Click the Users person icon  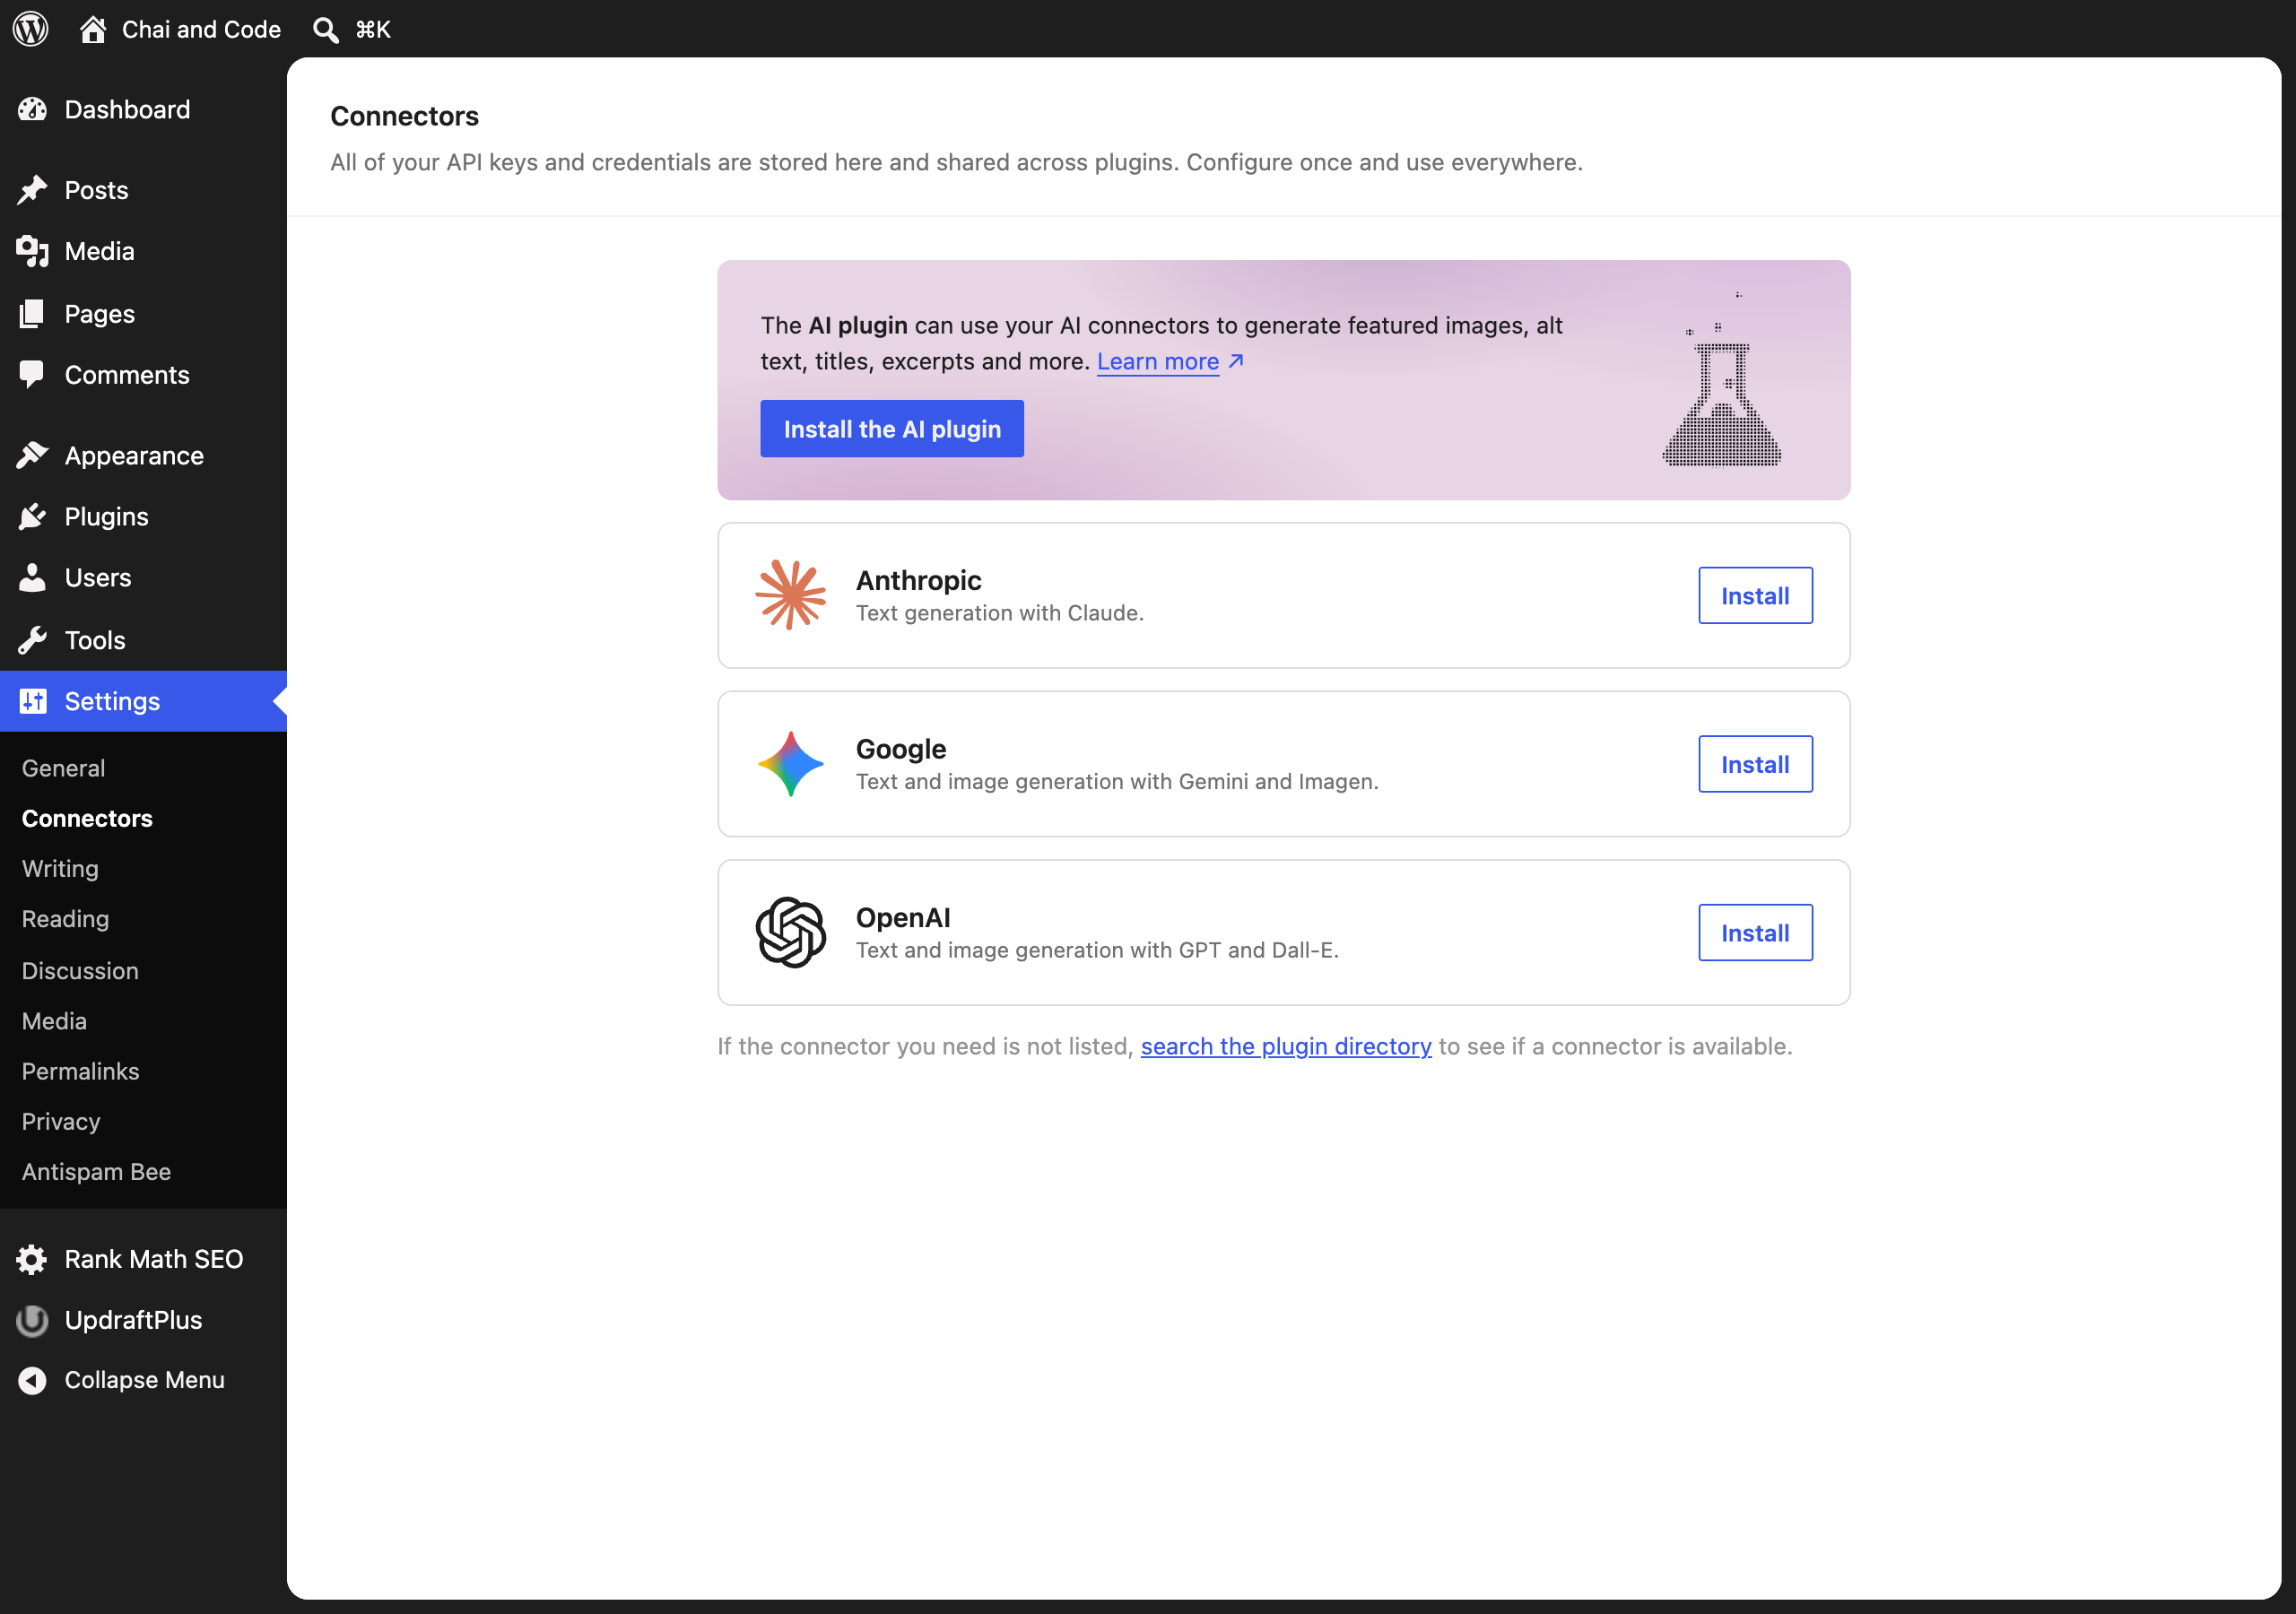(32, 578)
